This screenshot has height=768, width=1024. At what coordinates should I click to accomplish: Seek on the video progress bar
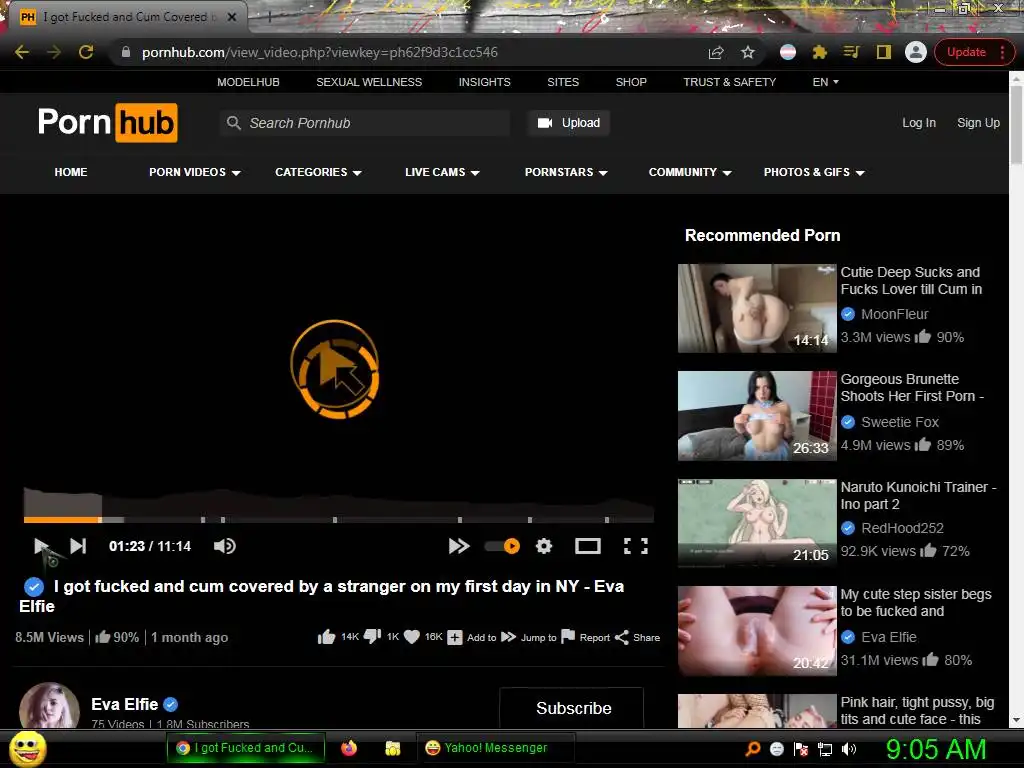point(339,520)
